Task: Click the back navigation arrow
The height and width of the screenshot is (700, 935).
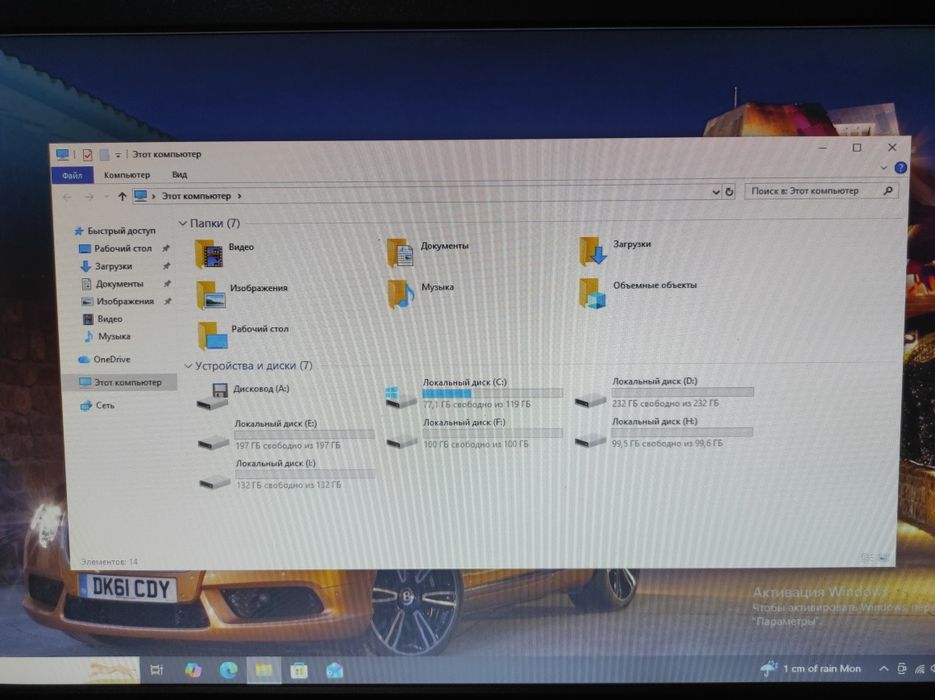Action: [67, 197]
